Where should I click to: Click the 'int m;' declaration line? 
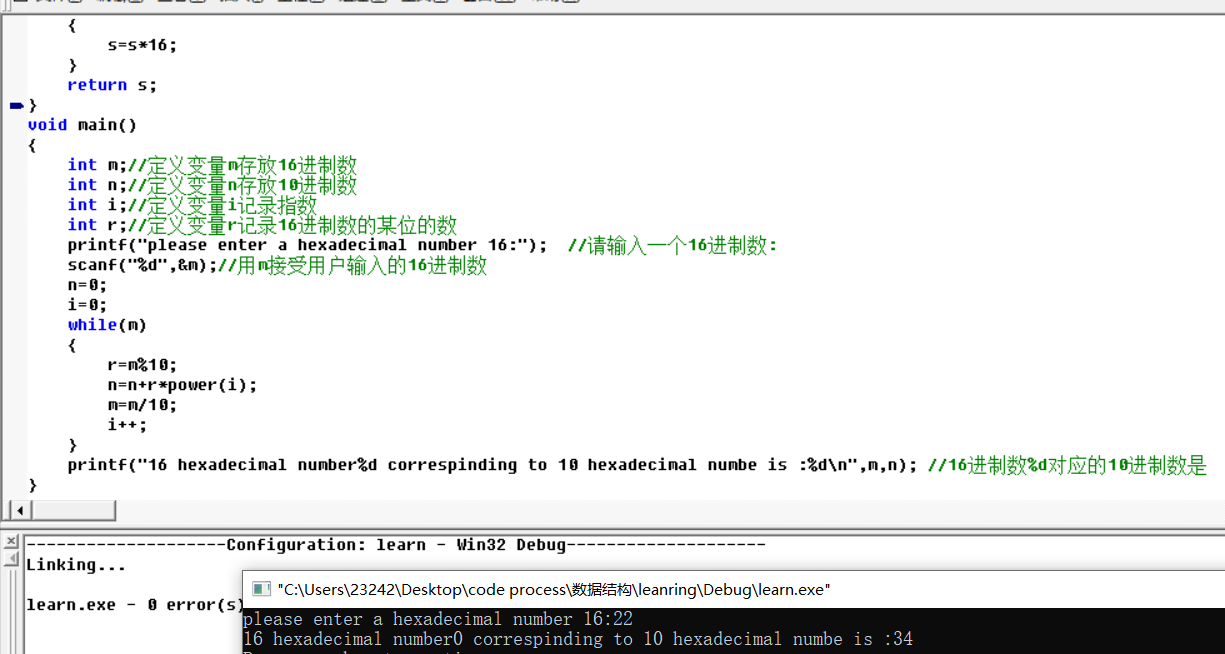point(212,165)
